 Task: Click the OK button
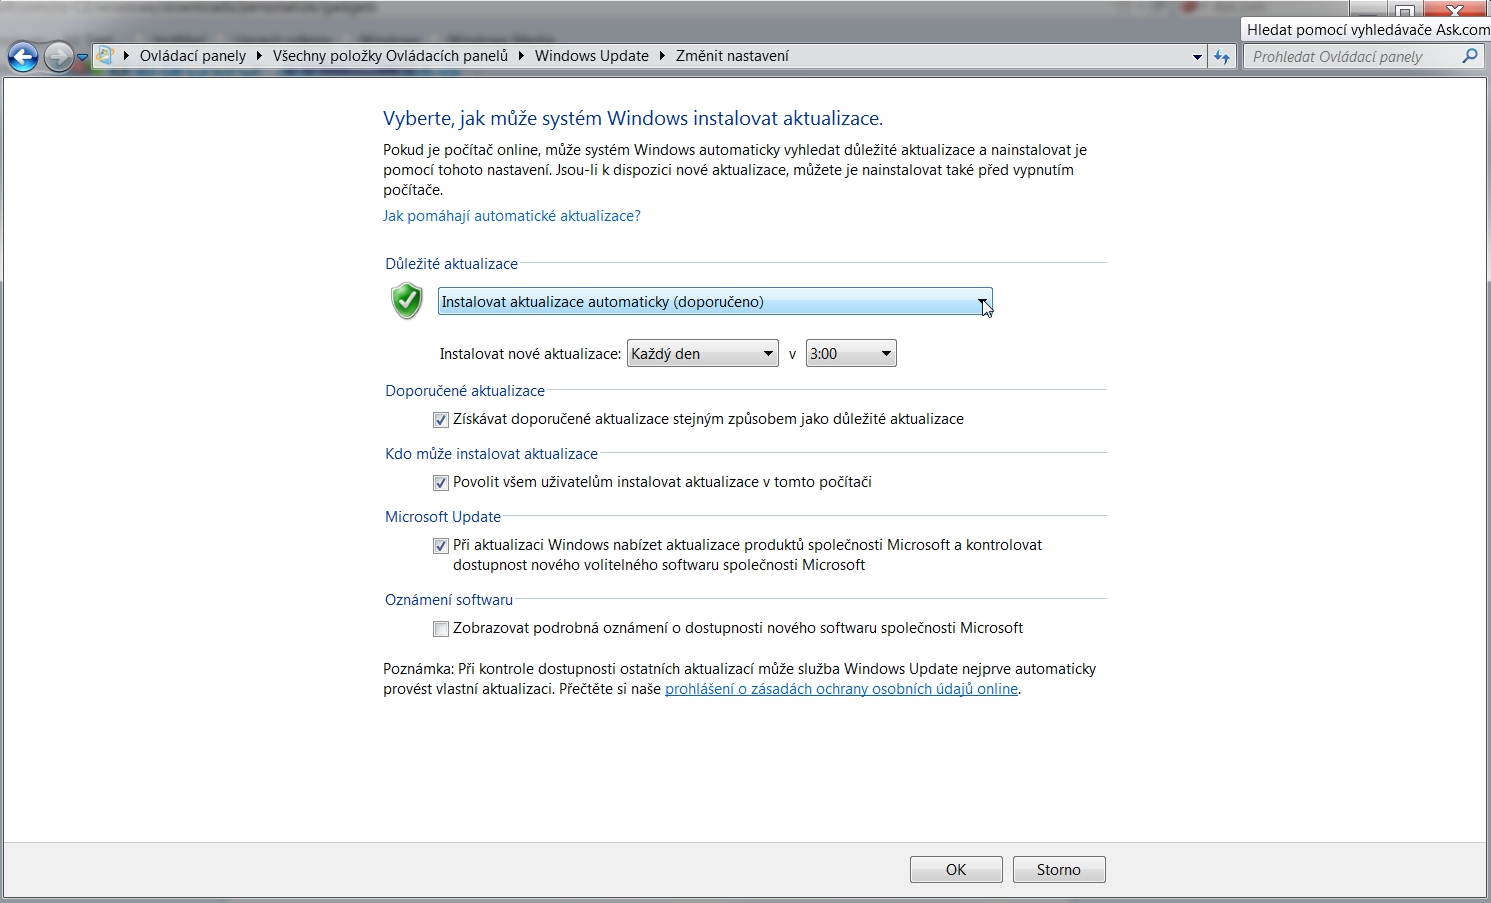956,870
